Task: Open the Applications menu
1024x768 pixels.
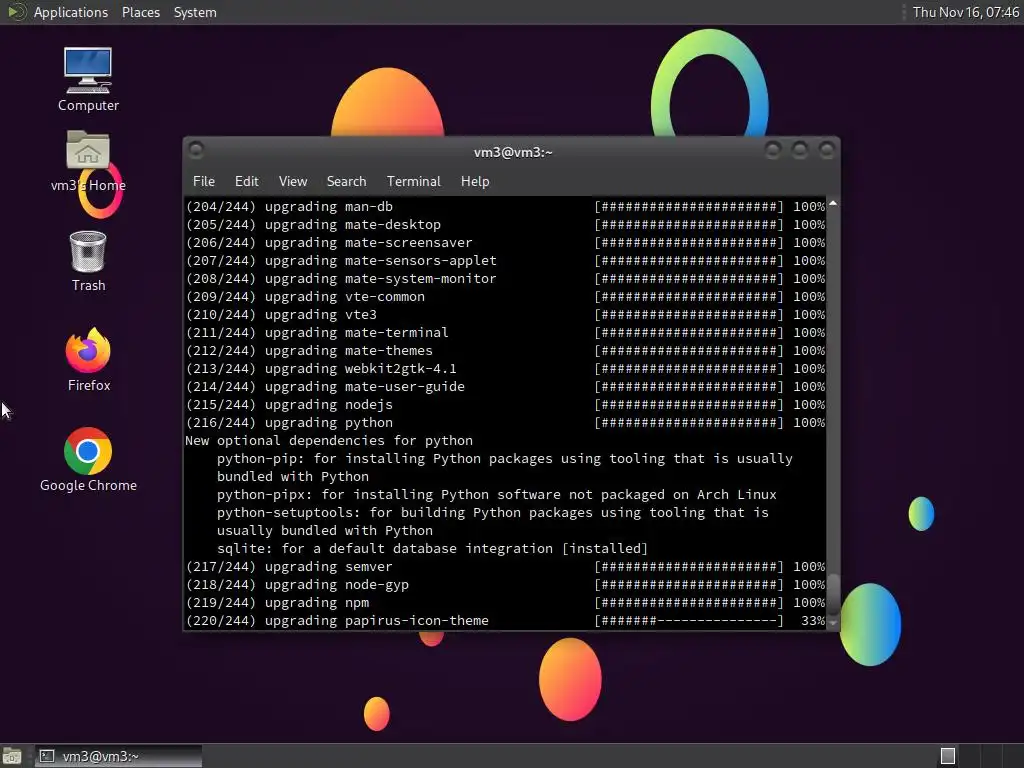Action: point(71,12)
